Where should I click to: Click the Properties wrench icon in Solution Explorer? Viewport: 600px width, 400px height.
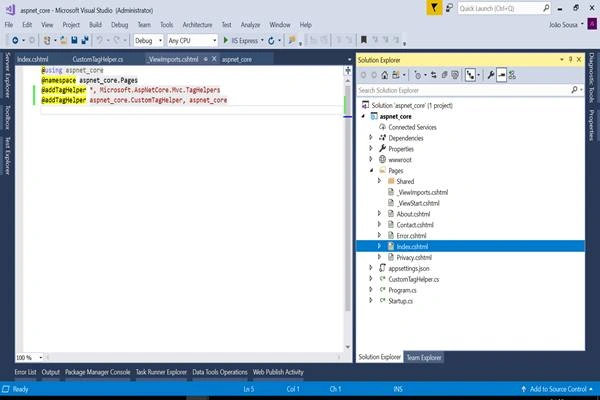coord(491,75)
